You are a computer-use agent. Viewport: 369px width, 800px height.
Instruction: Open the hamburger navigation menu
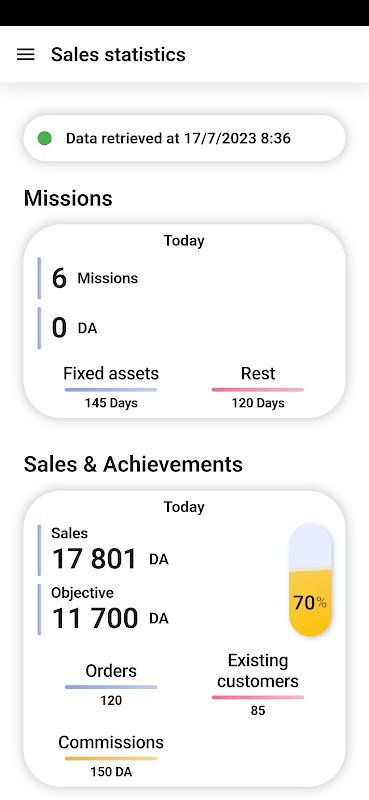click(26, 55)
